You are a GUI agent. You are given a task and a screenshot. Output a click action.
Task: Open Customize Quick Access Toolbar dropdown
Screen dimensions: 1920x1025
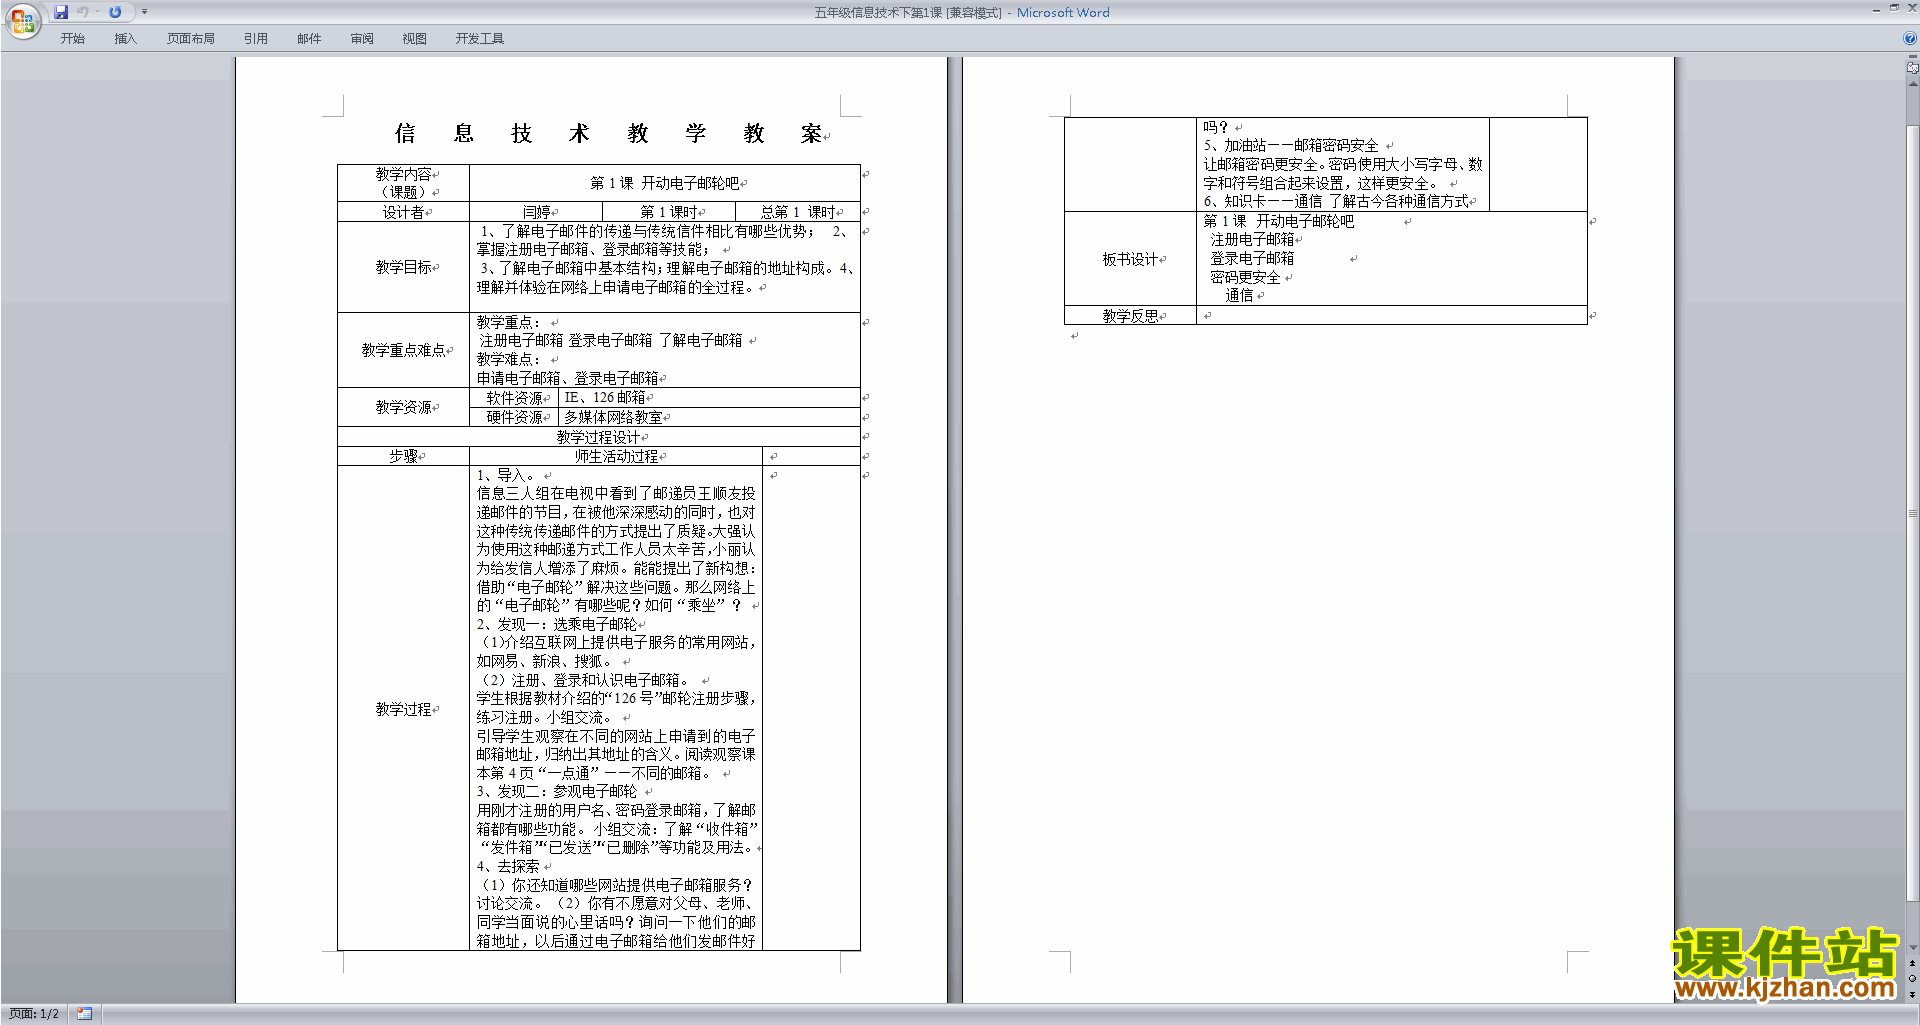pos(144,12)
